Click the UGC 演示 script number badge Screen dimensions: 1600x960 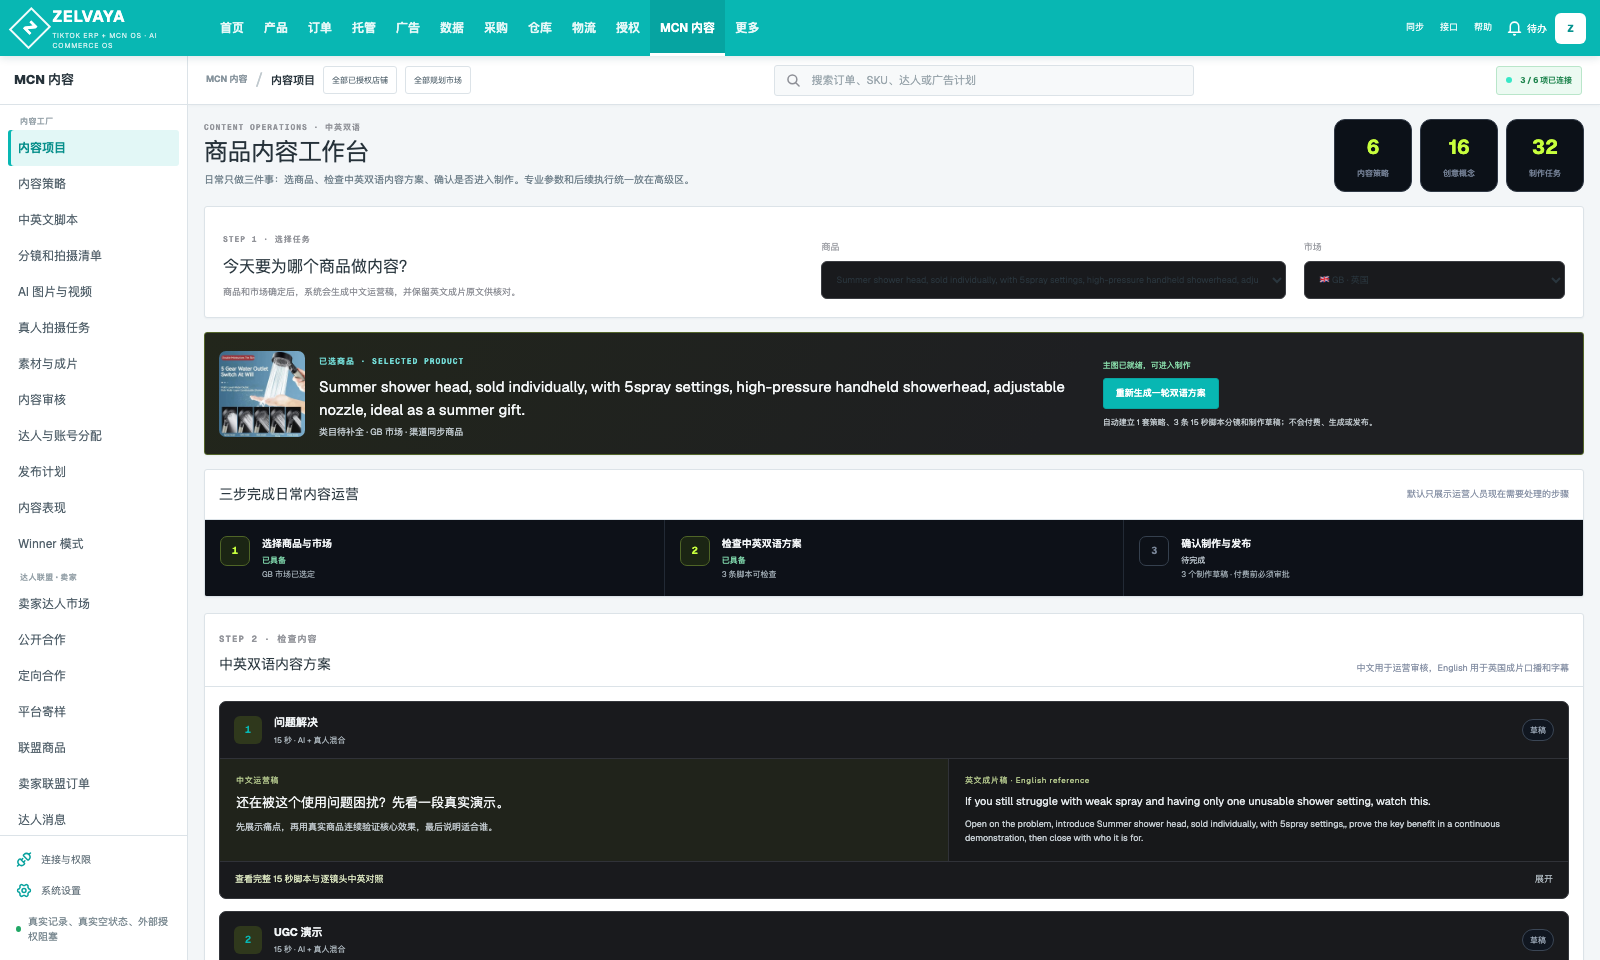(248, 940)
